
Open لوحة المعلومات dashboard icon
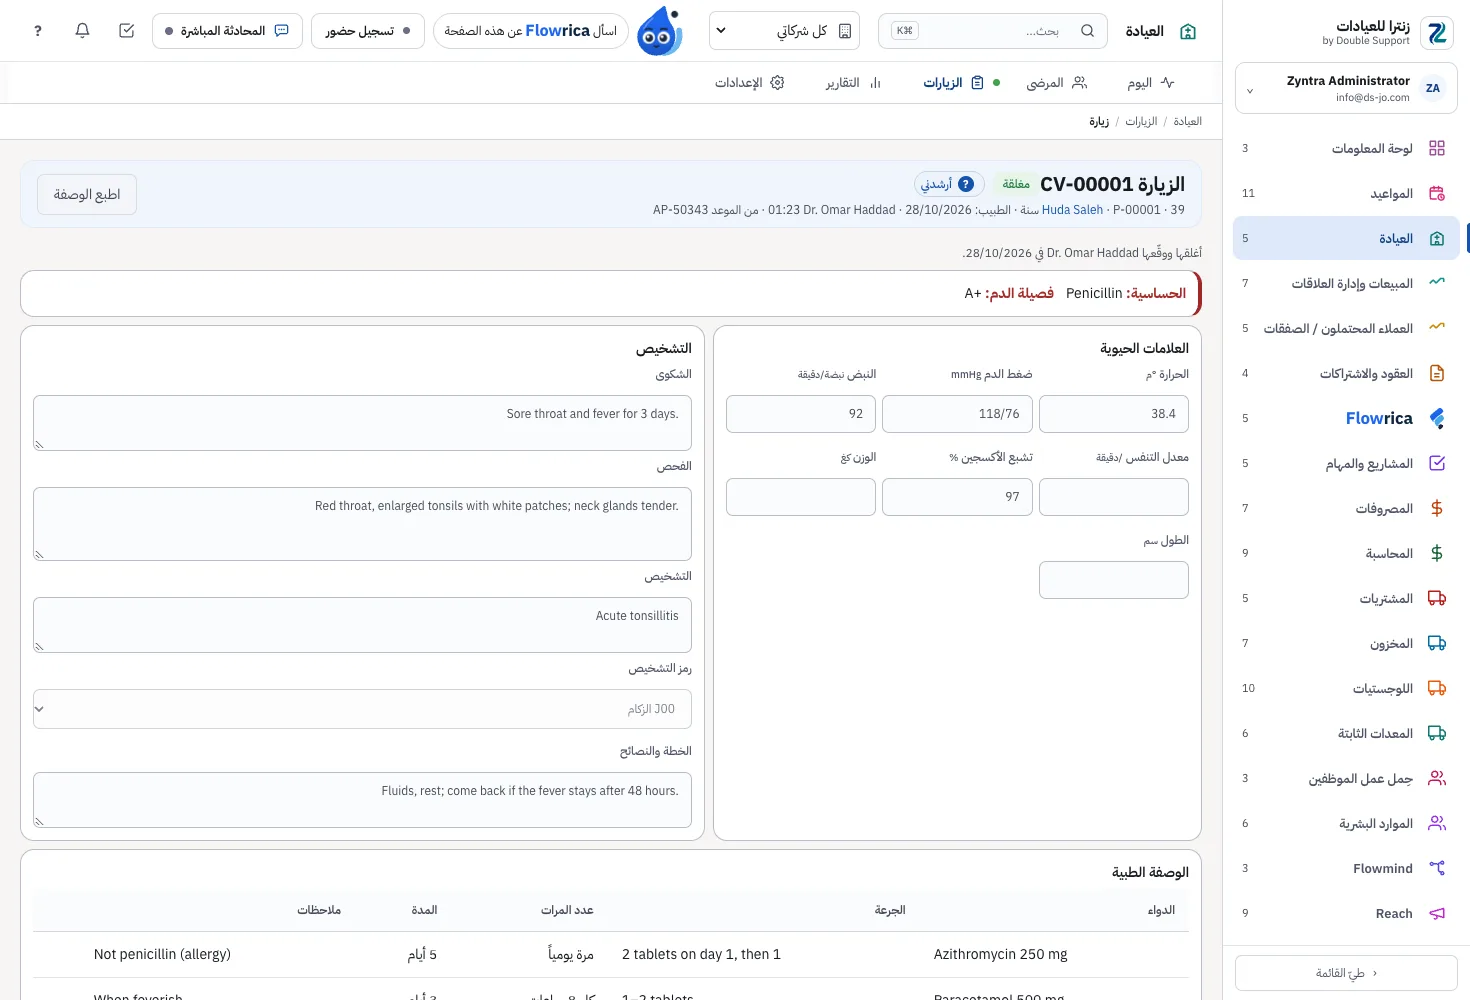click(x=1437, y=148)
